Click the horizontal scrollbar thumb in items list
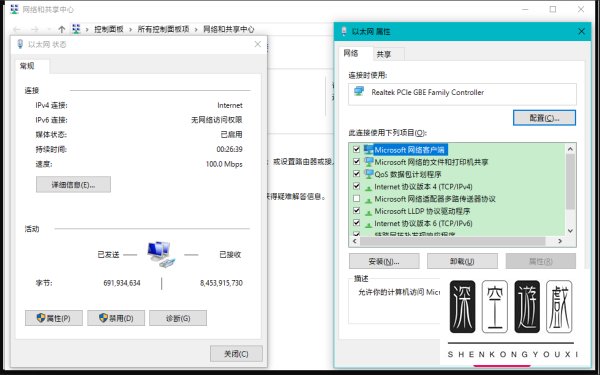Viewport: 600px width, 375px height. coord(452,241)
